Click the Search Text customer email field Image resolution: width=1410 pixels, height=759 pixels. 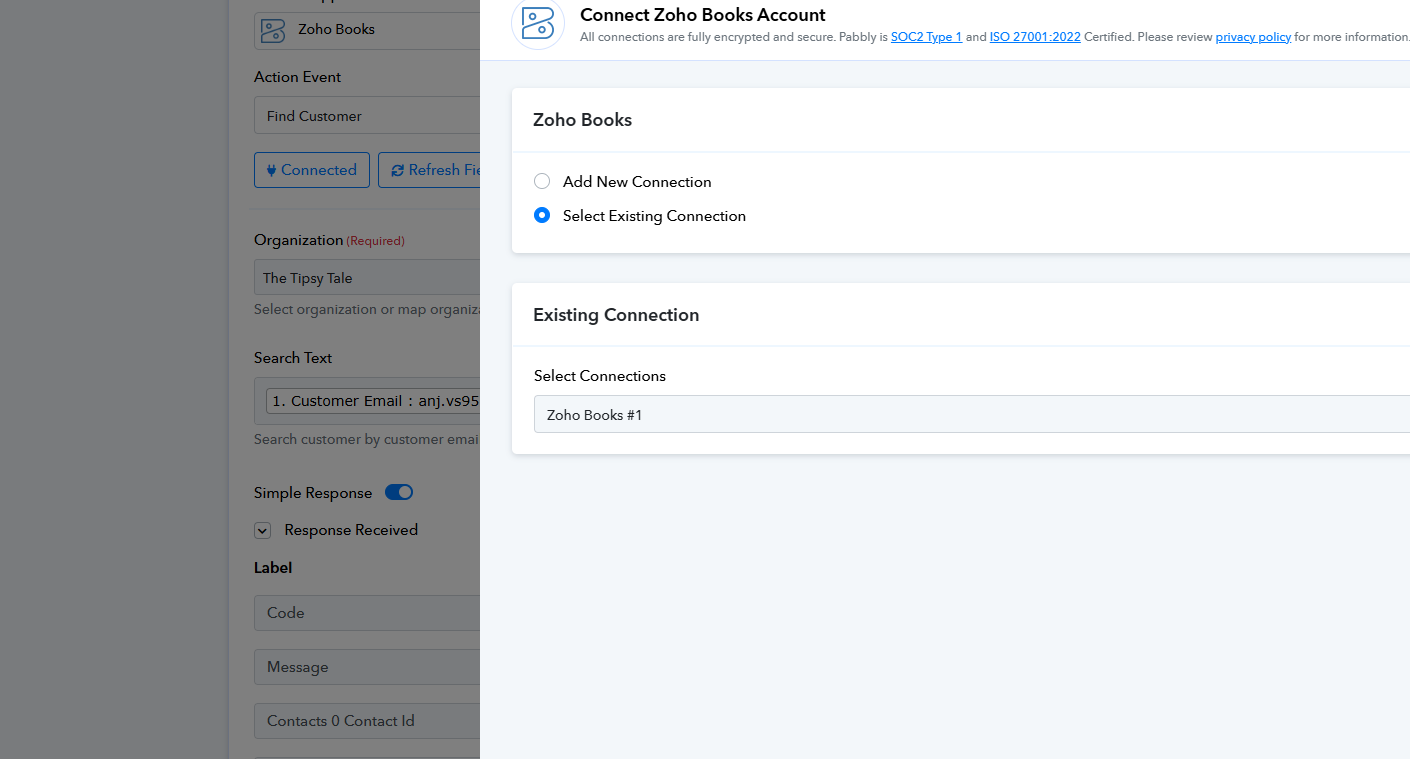click(x=367, y=401)
